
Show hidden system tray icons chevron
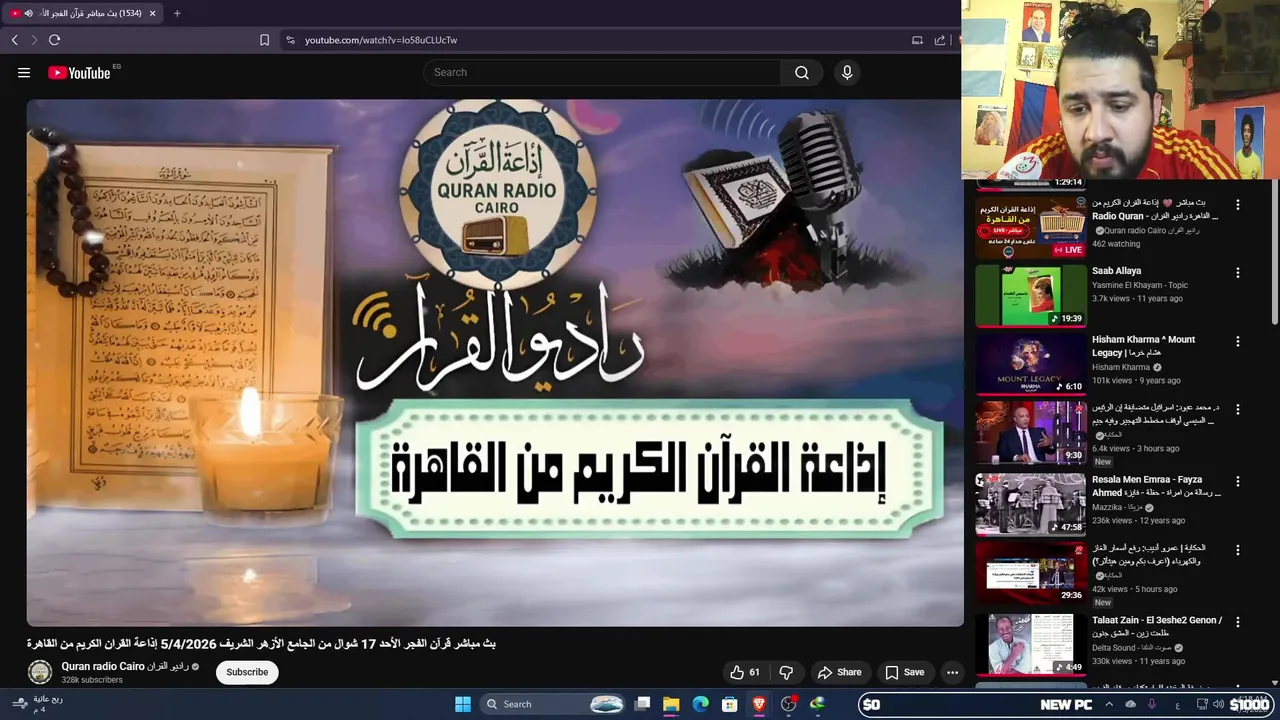pos(1109,704)
